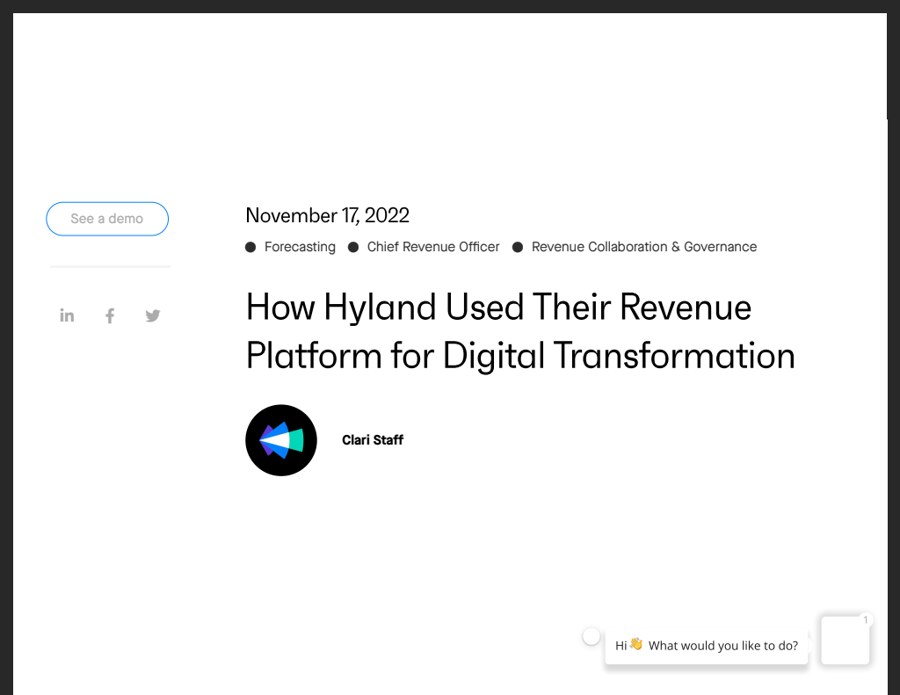Share article on LinkedIn
The height and width of the screenshot is (695, 900).
click(67, 316)
